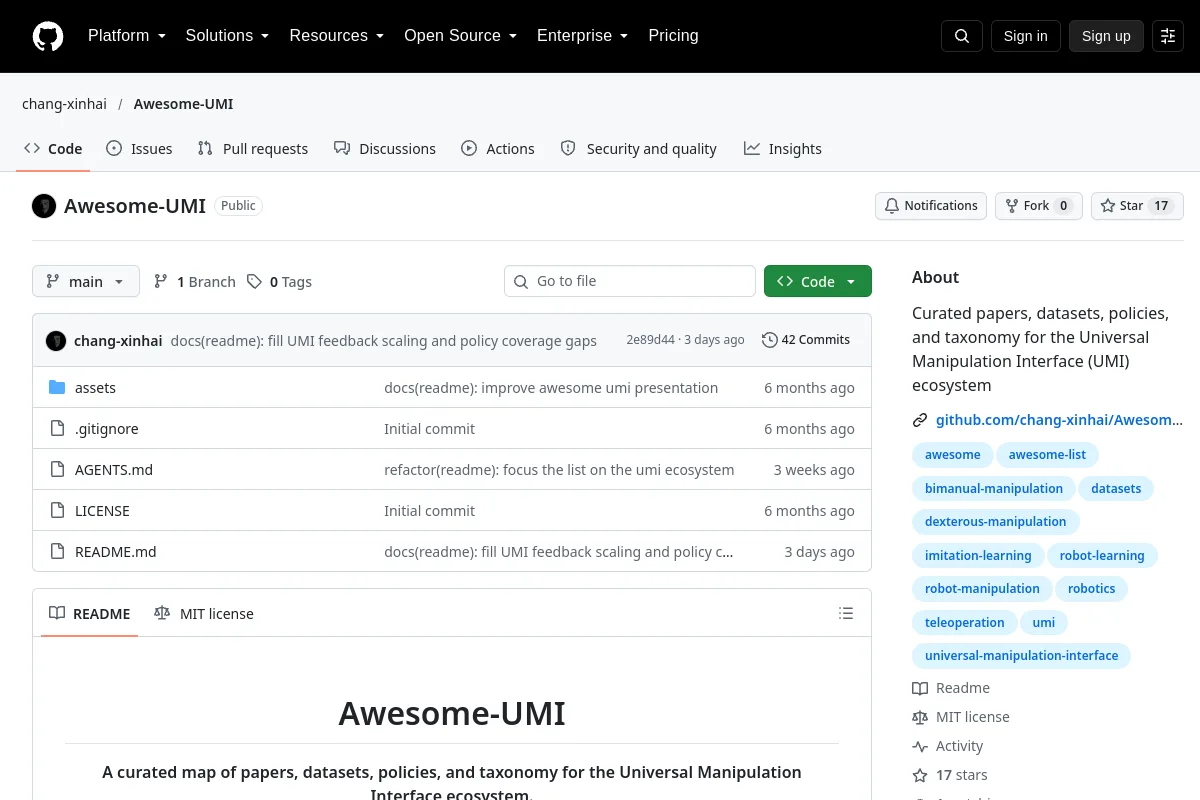The image size is (1200, 800).
Task: Open 'refactor(readme): focus the list' commit message
Action: (559, 470)
